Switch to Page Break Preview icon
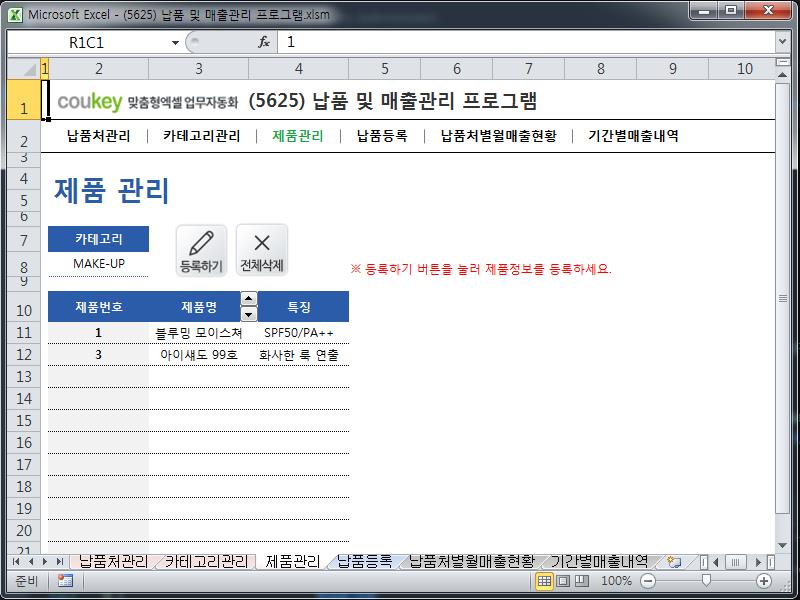The image size is (800, 600). [582, 581]
